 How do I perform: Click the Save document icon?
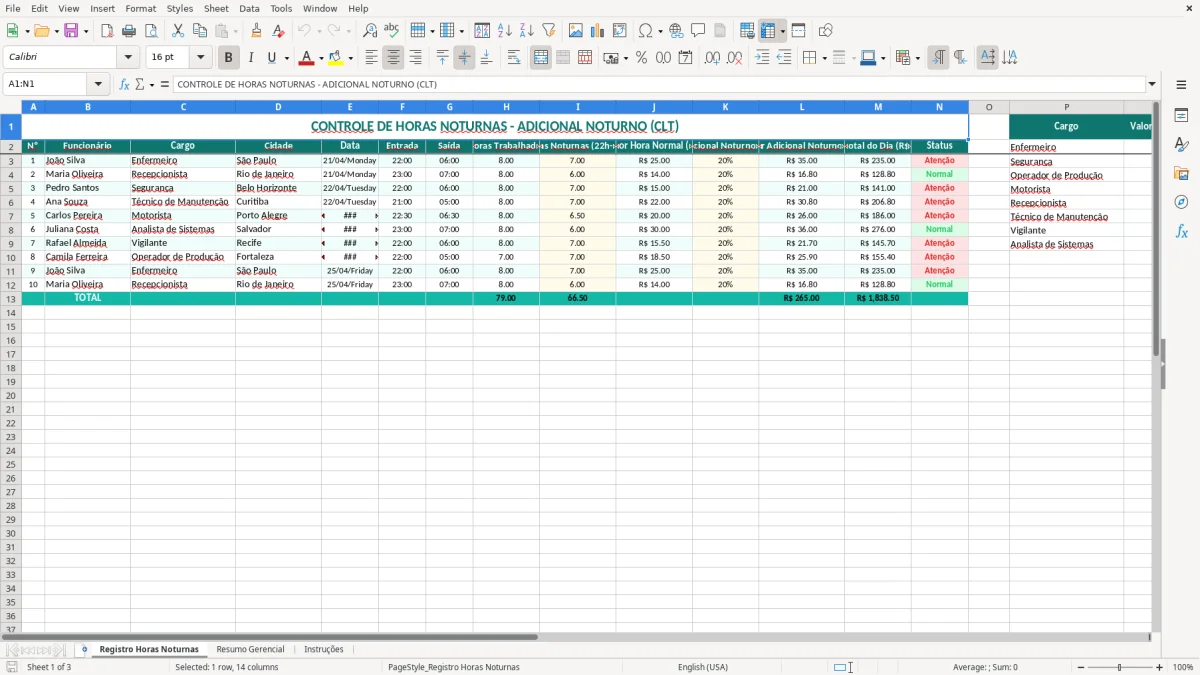(x=71, y=31)
